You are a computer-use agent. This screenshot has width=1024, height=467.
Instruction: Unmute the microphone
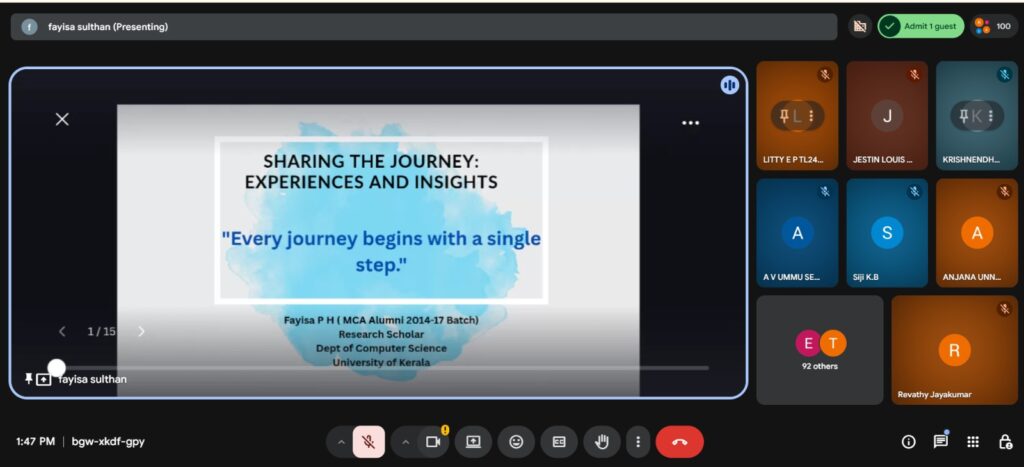tap(368, 442)
